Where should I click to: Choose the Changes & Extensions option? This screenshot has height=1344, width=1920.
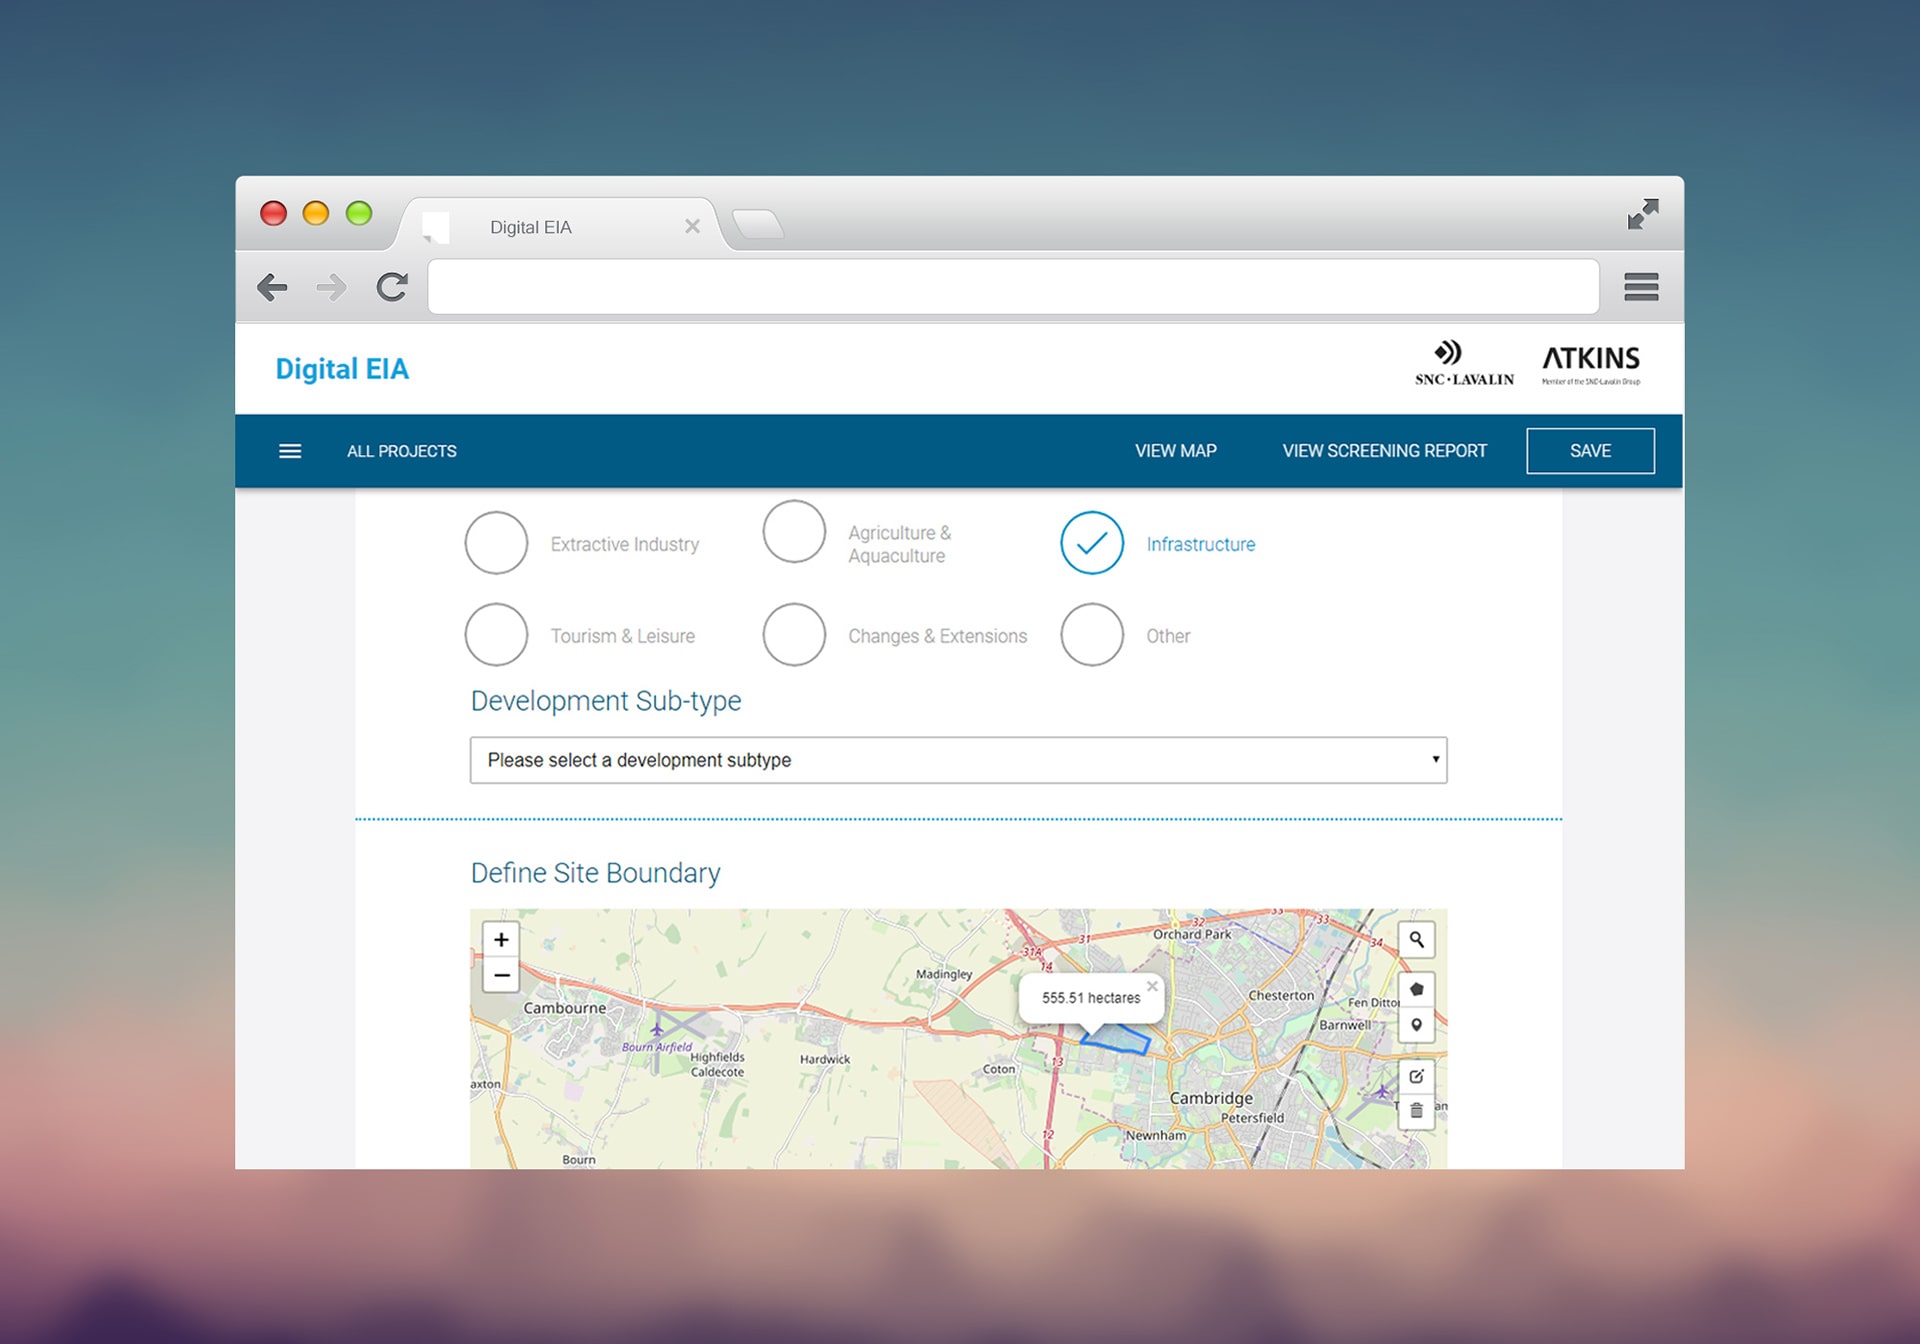click(x=794, y=635)
